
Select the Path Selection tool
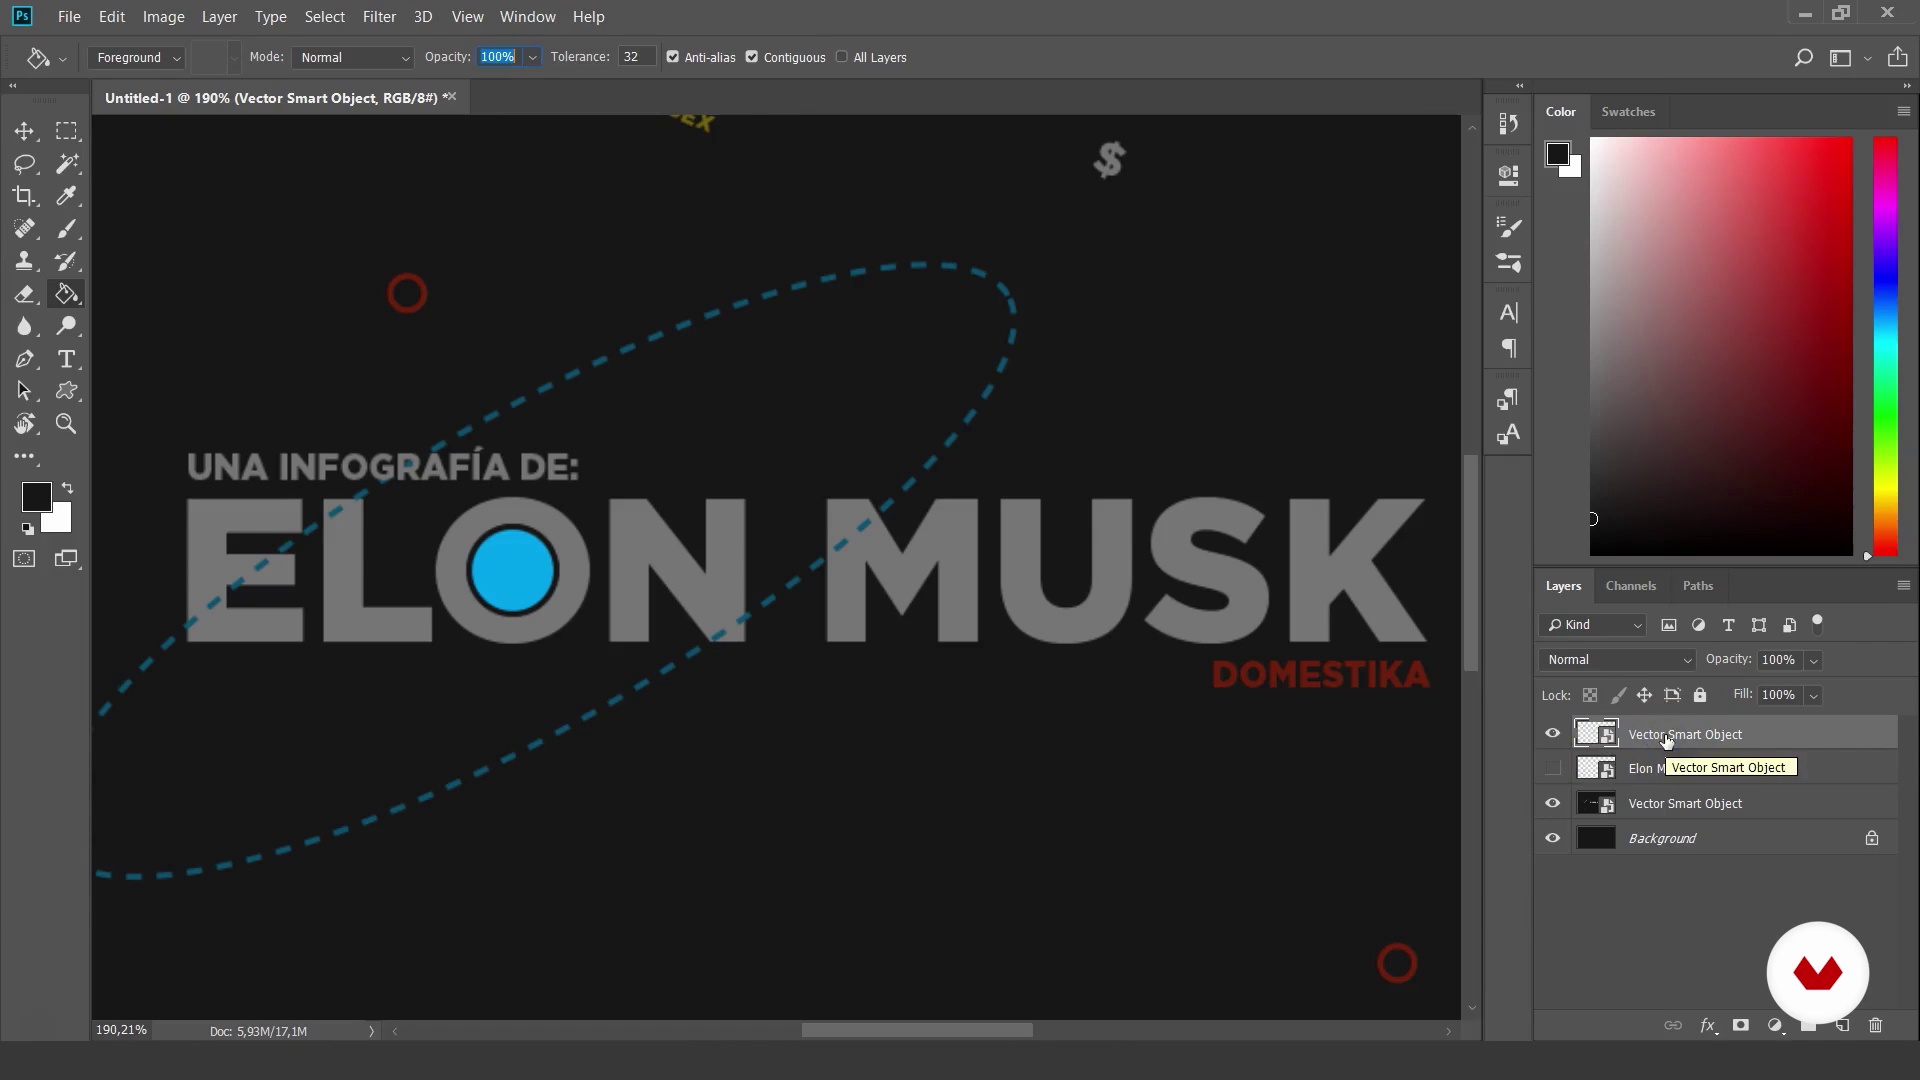[x=24, y=391]
